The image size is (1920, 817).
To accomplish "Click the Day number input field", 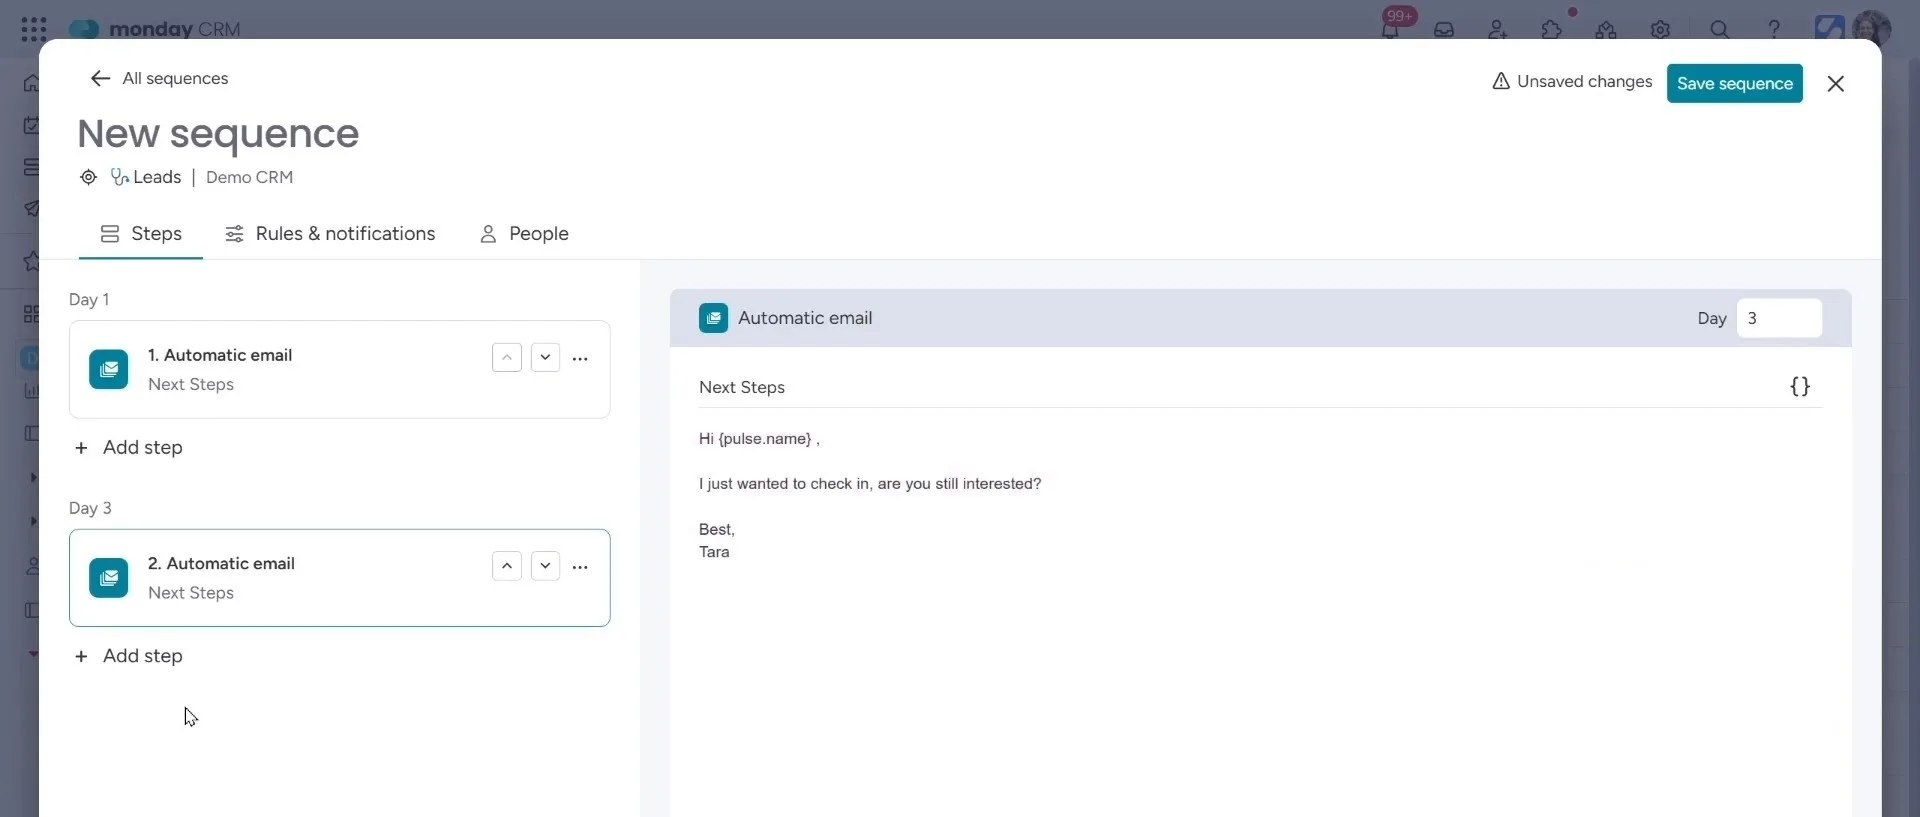I will click(1779, 318).
